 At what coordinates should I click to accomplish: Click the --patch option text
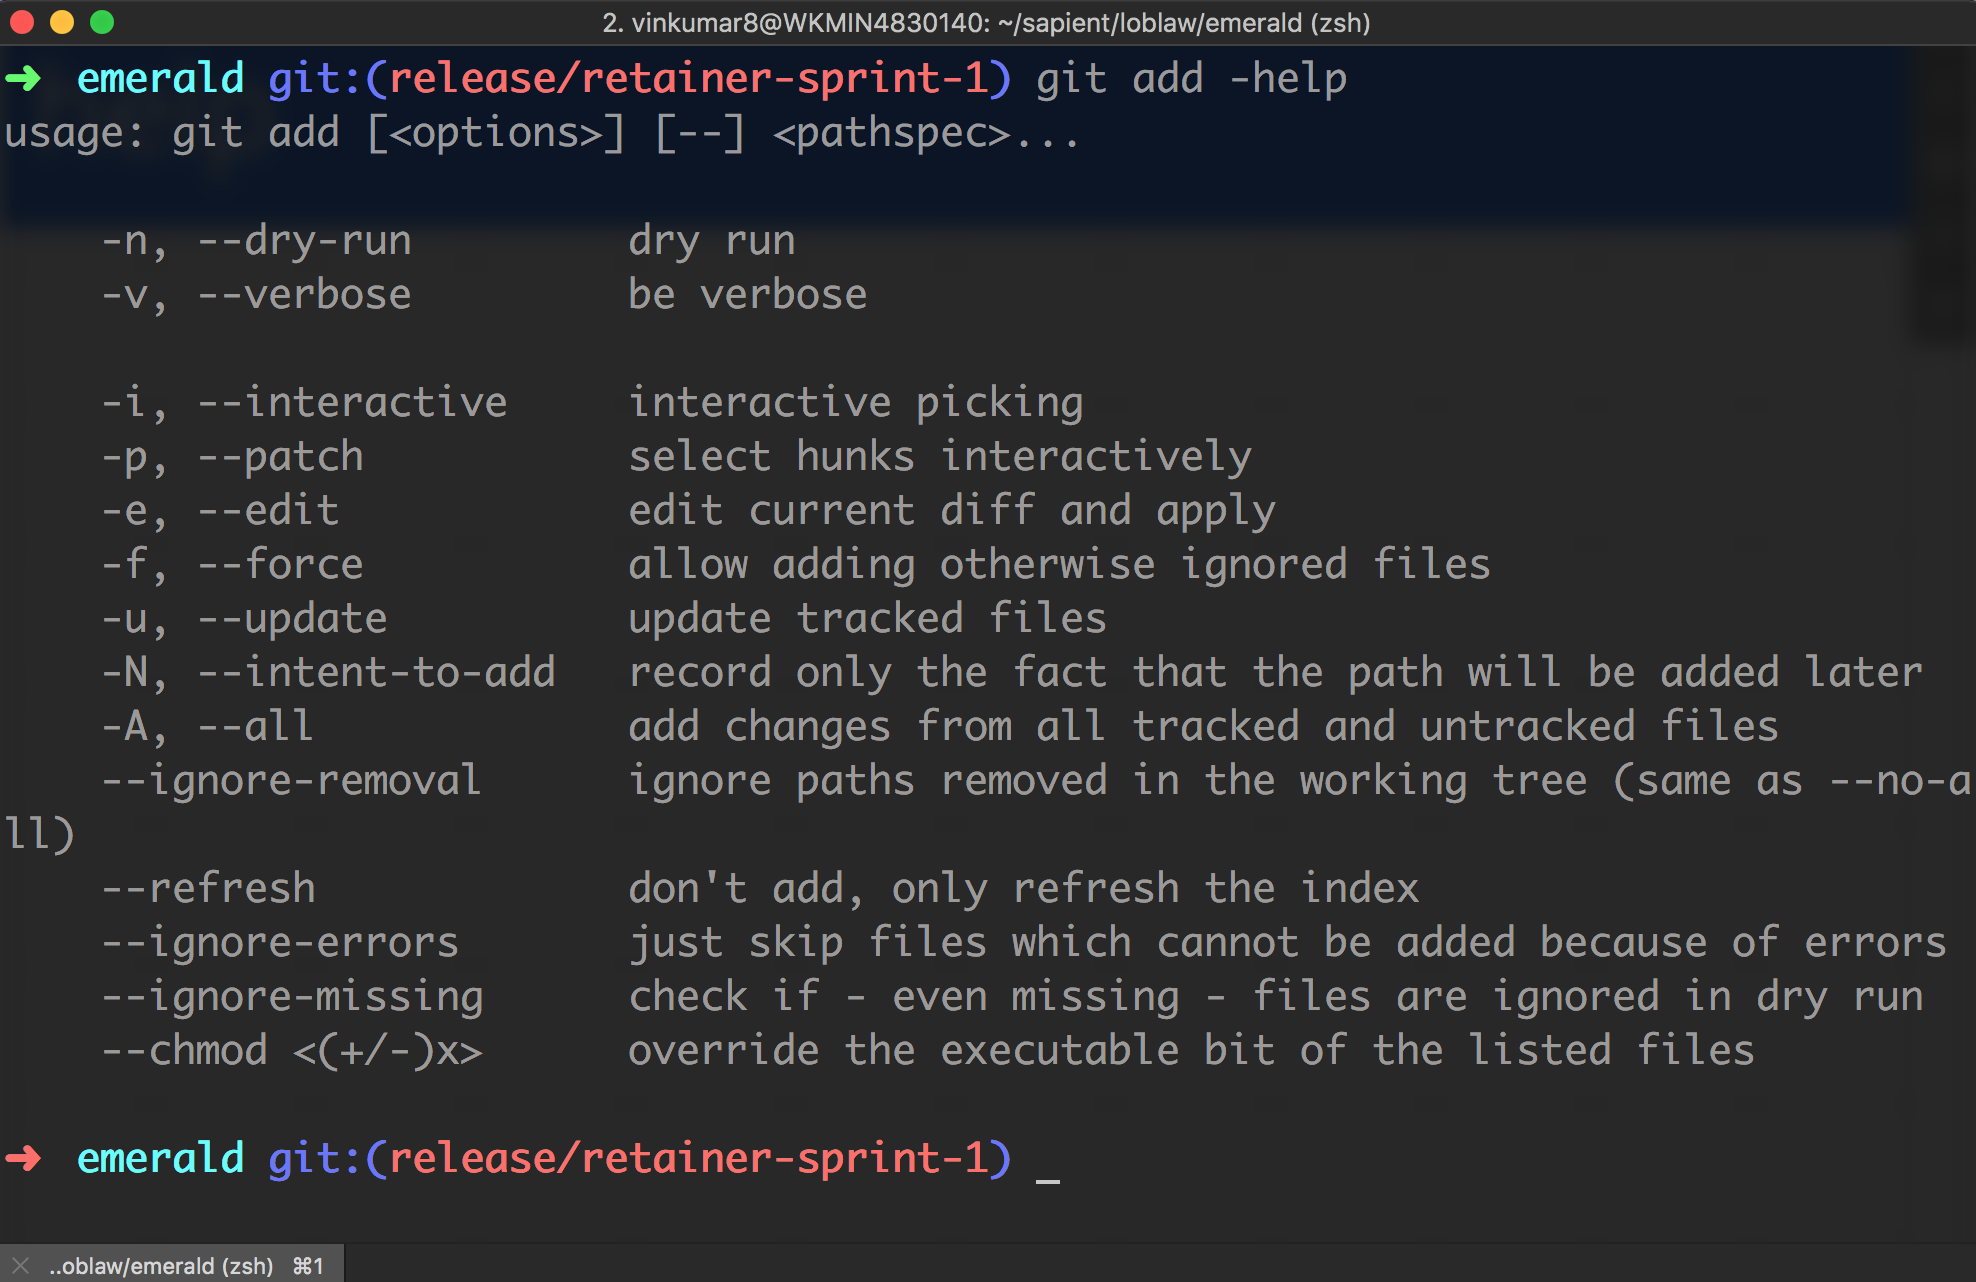pos(280,457)
